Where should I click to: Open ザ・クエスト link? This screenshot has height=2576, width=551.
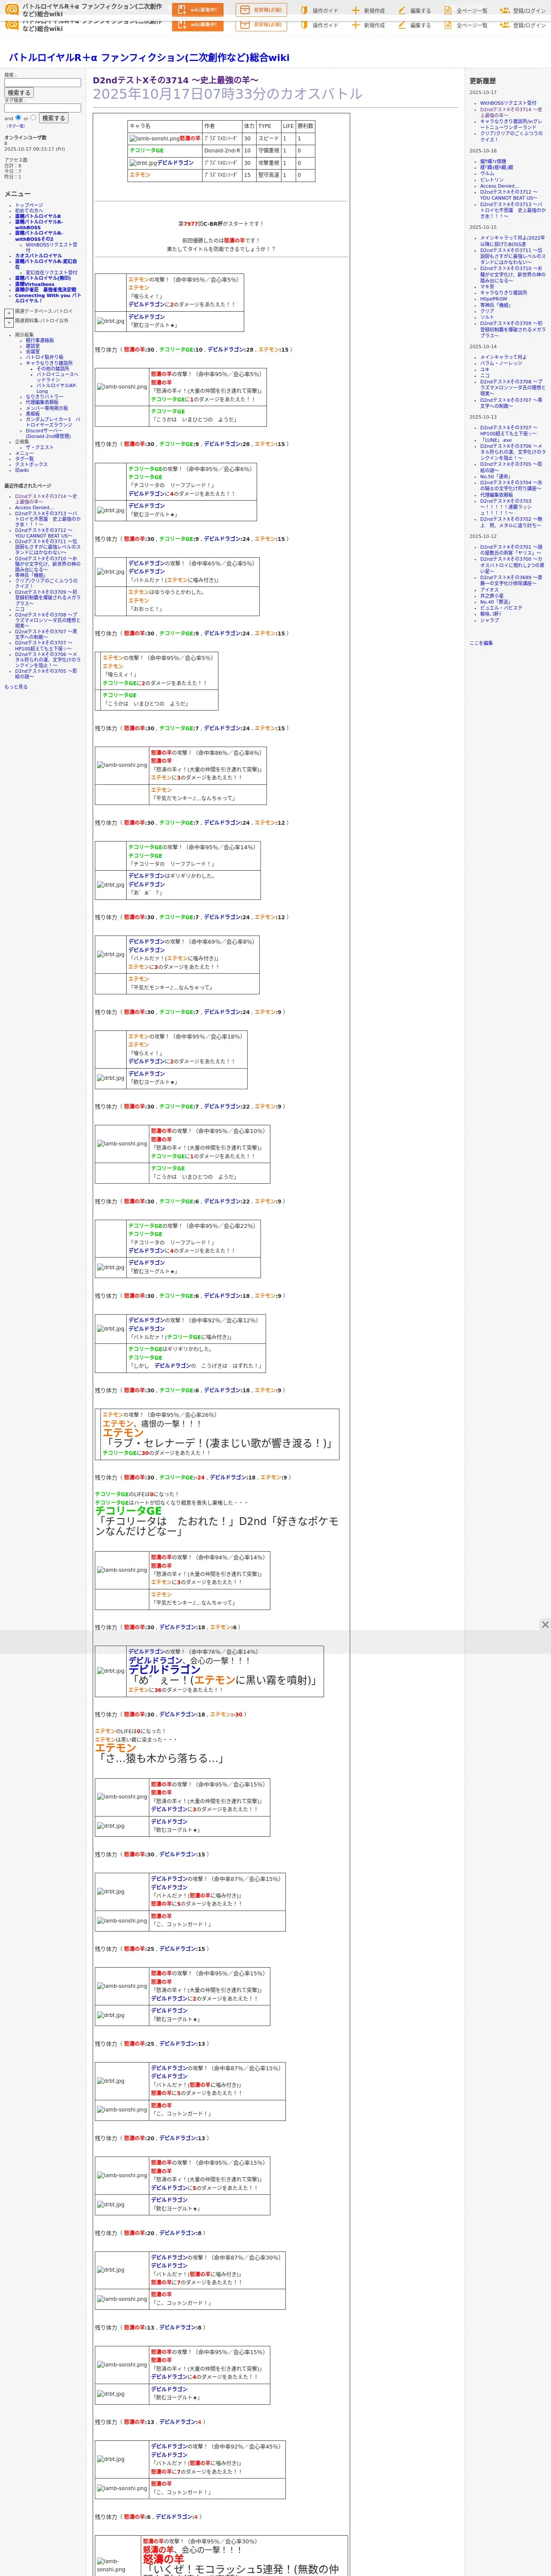[40, 447]
